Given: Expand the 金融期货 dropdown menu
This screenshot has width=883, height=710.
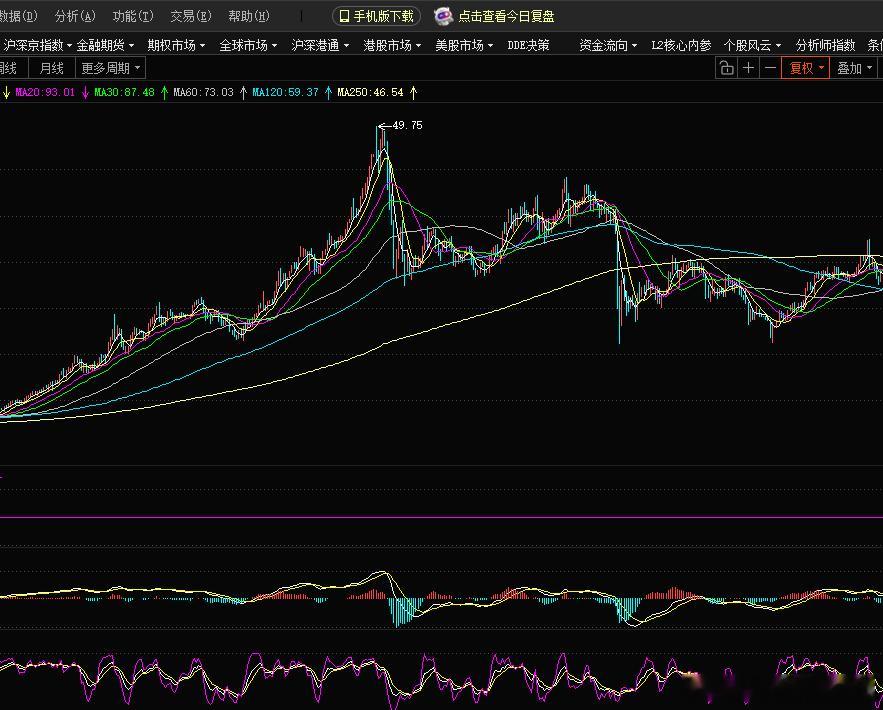Looking at the screenshot, I should click(105, 45).
